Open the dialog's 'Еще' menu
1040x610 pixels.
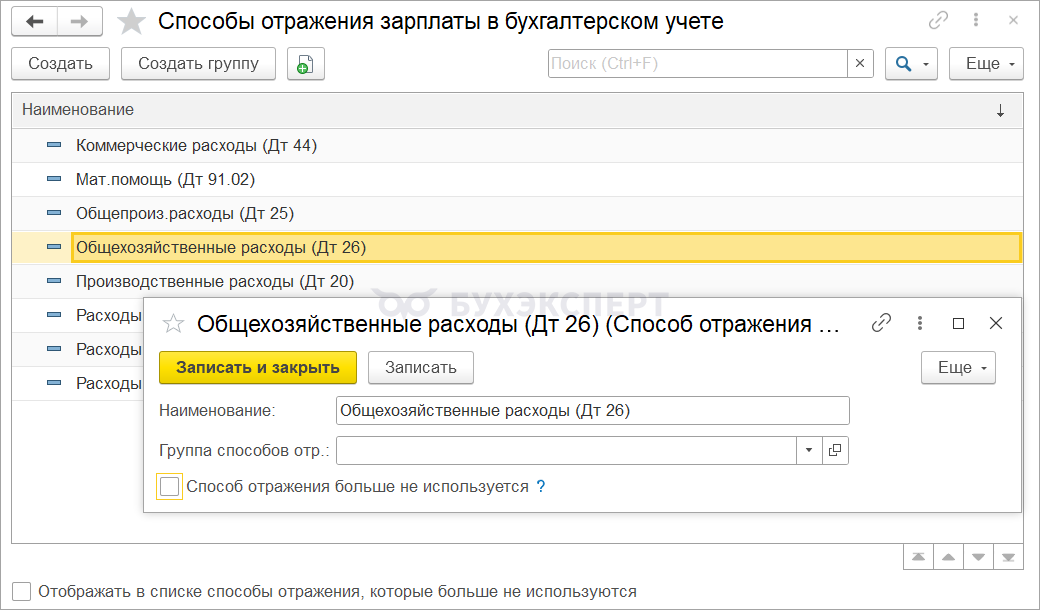tap(957, 367)
